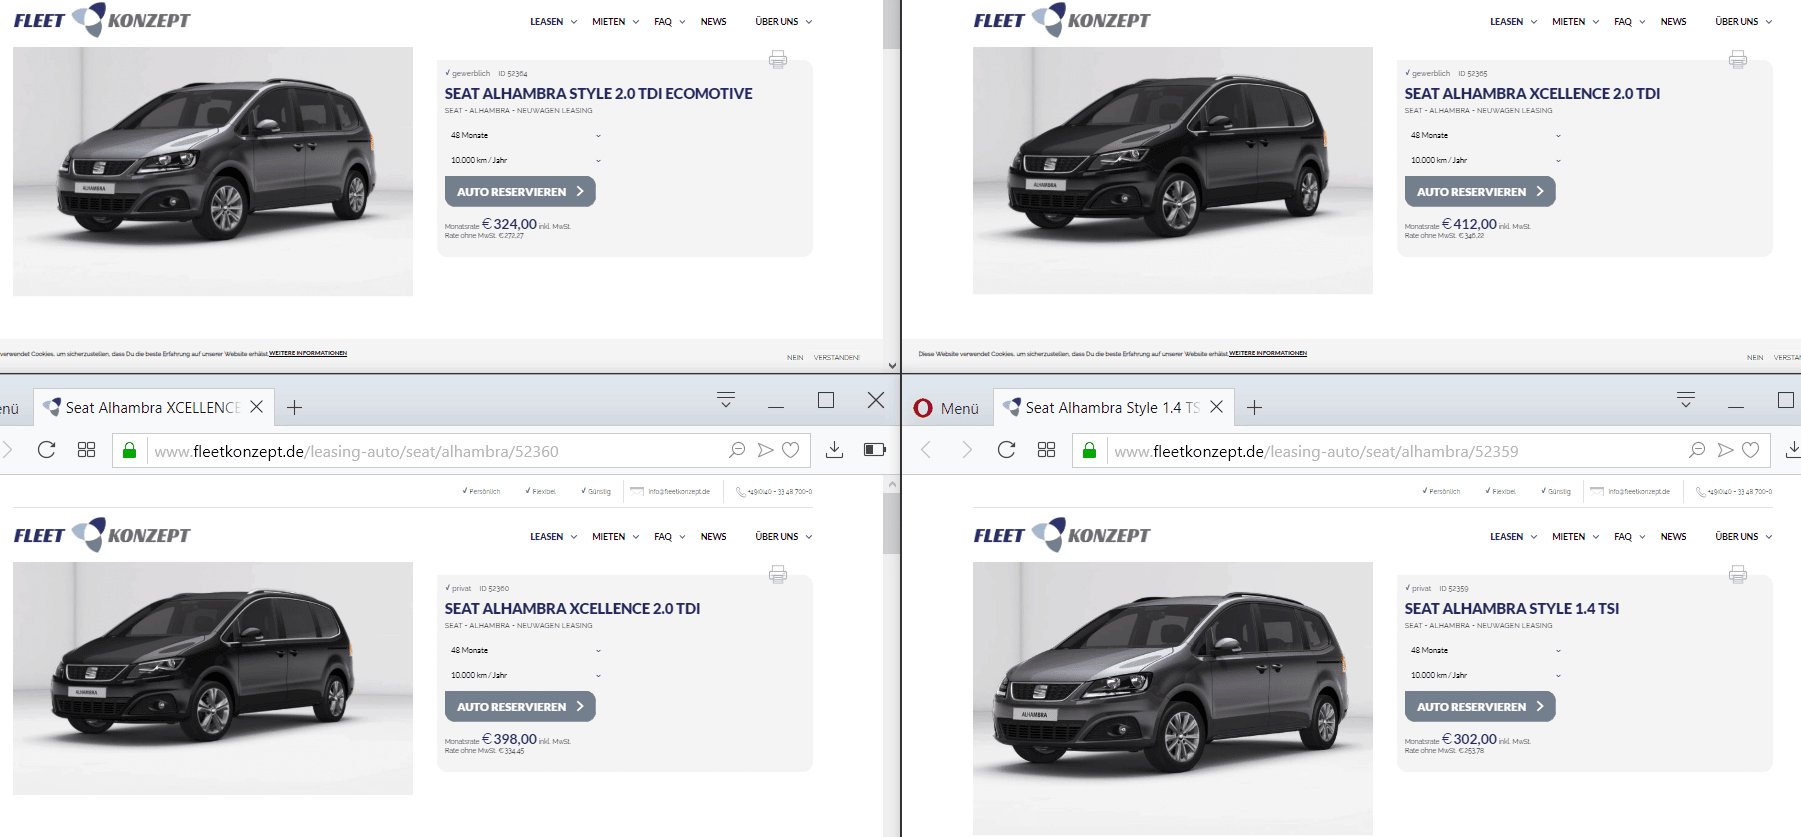Click VERSTANDEN in cookie bar of ID 52364 window
Image resolution: width=1801 pixels, height=837 pixels.
(x=836, y=357)
